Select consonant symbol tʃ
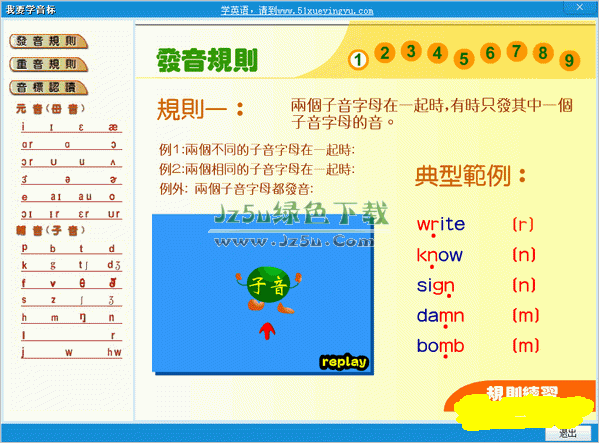 point(83,265)
